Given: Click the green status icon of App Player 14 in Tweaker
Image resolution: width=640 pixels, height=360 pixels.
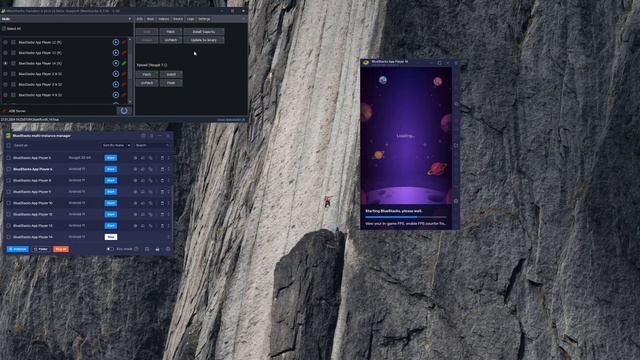Looking at the screenshot, I should point(124,63).
